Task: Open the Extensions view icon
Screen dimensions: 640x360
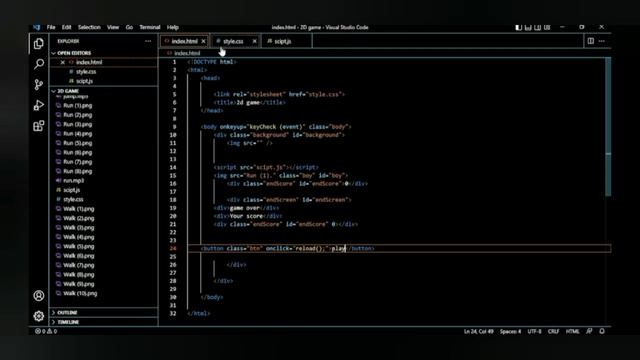Action: pos(39,126)
